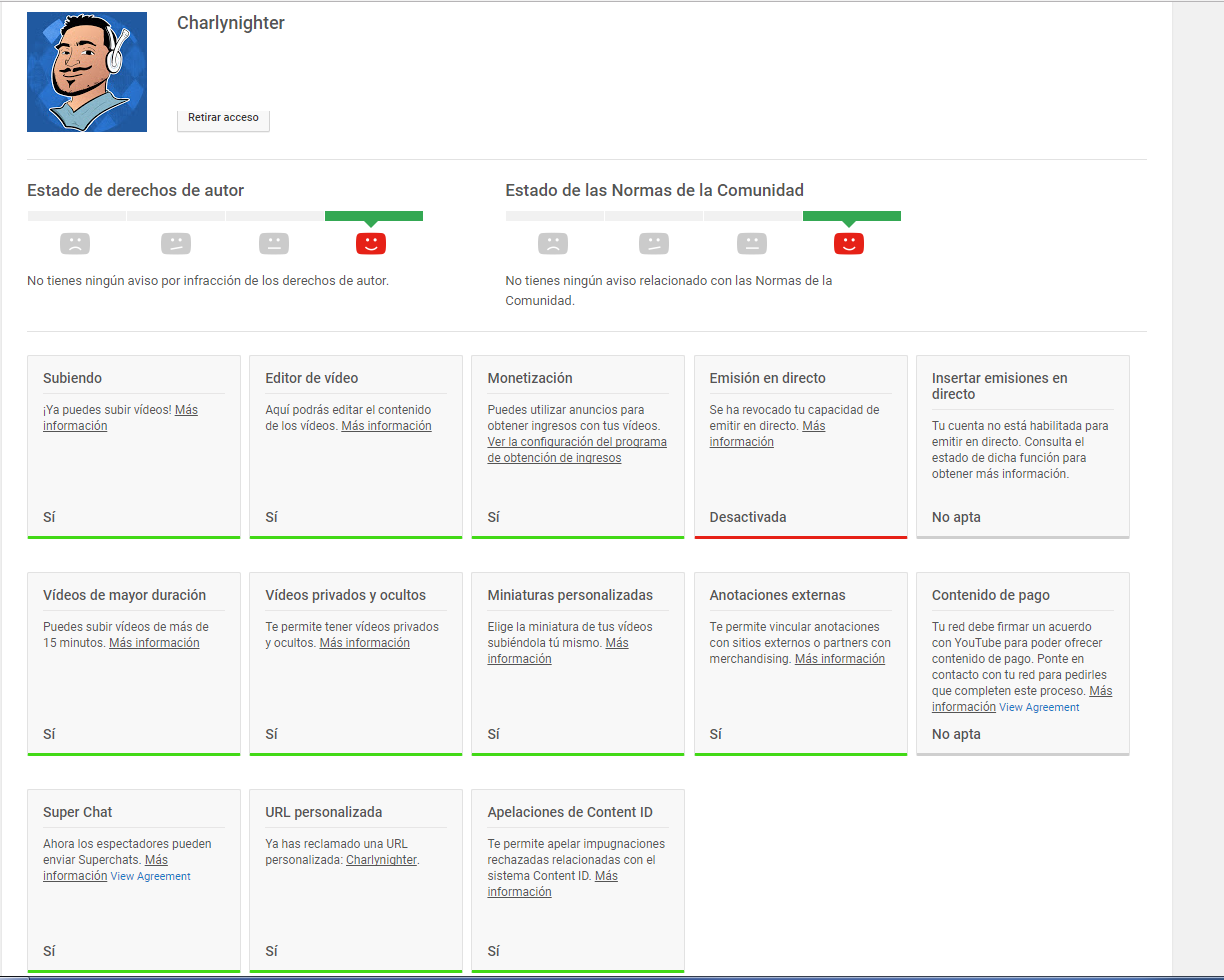Click green progress segment of derechos de autor bar
Screen dimensions: 1224x980
click(x=374, y=216)
